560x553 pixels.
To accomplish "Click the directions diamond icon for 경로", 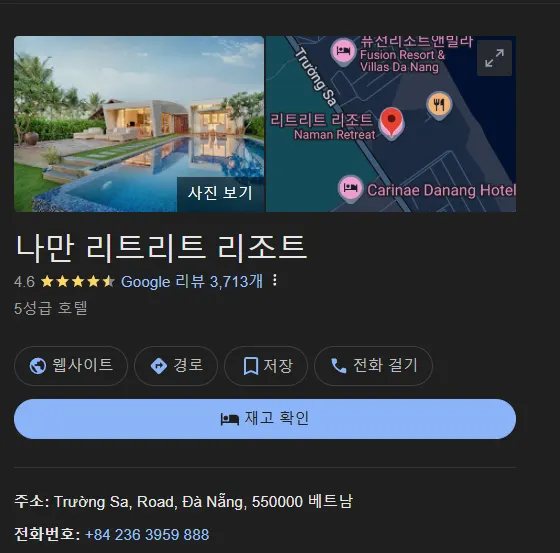I will tap(159, 366).
